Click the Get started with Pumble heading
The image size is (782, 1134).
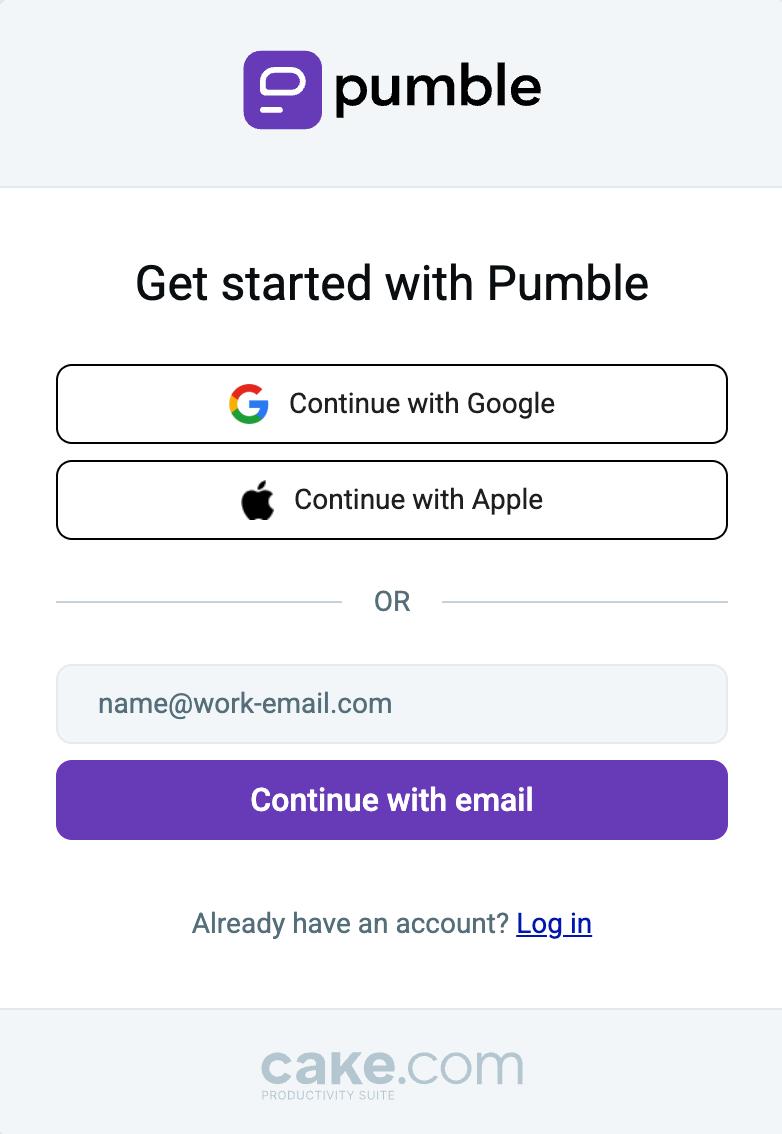(x=392, y=283)
